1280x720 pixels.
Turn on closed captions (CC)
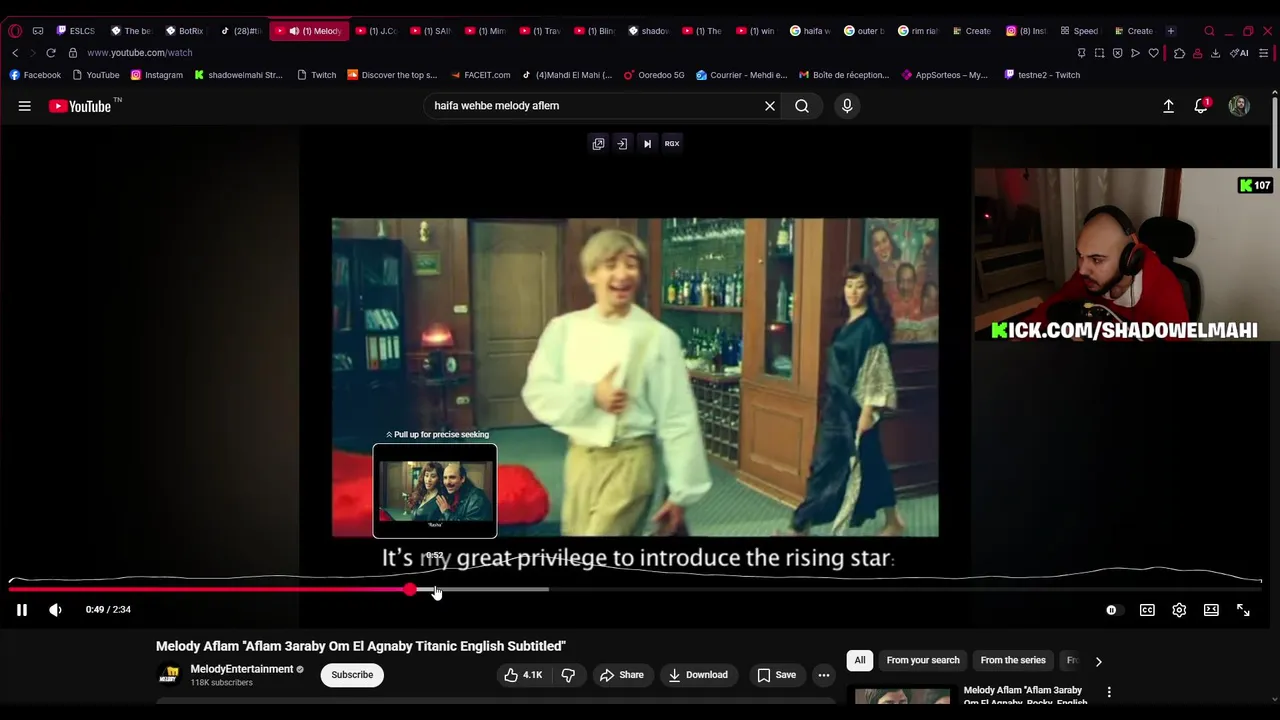(1147, 610)
